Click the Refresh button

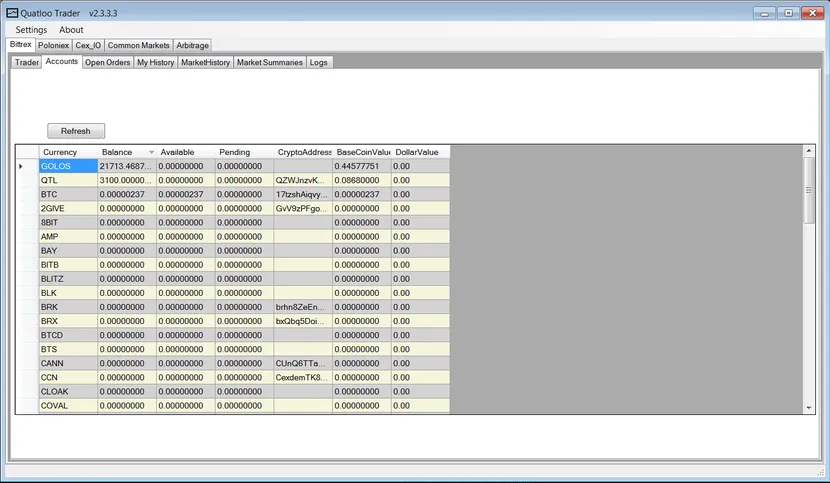pyautogui.click(x=76, y=131)
